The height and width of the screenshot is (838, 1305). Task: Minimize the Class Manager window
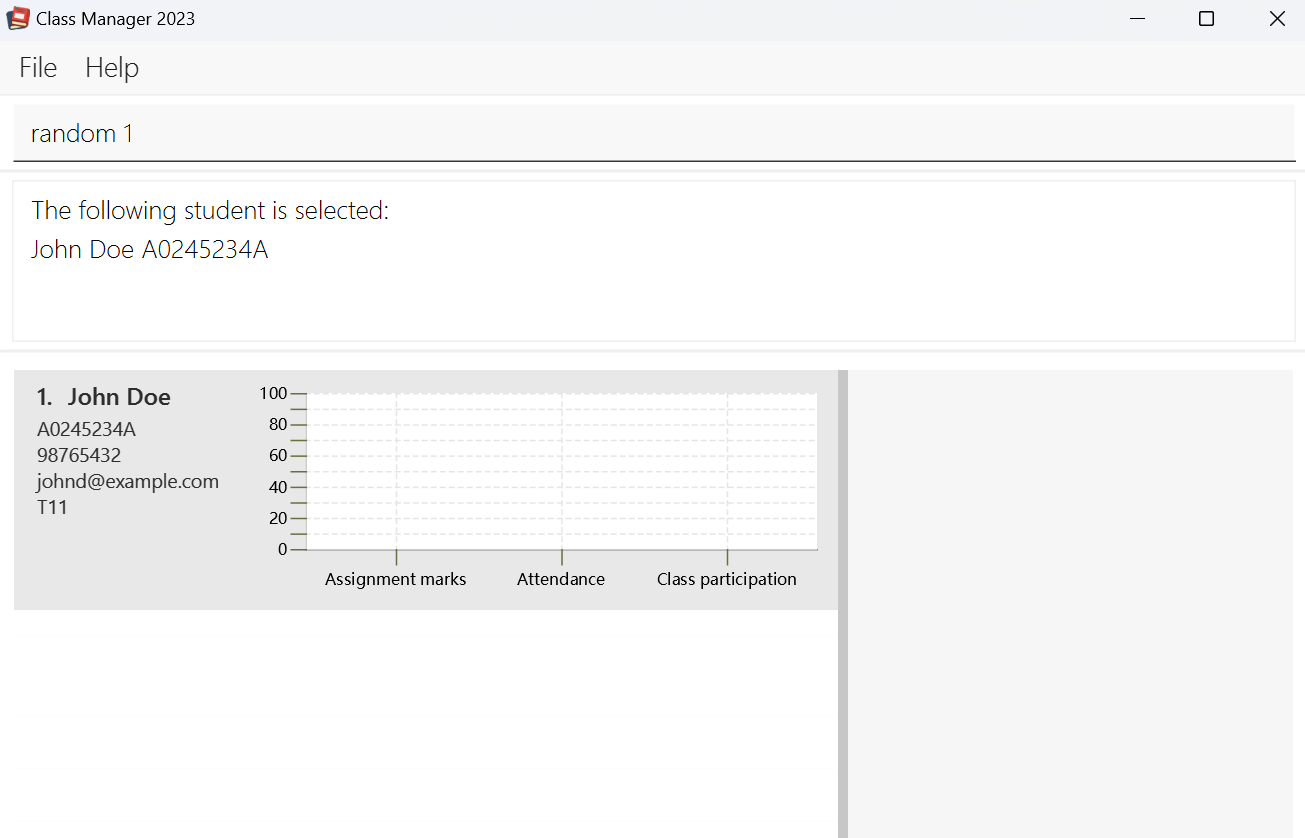(1137, 19)
